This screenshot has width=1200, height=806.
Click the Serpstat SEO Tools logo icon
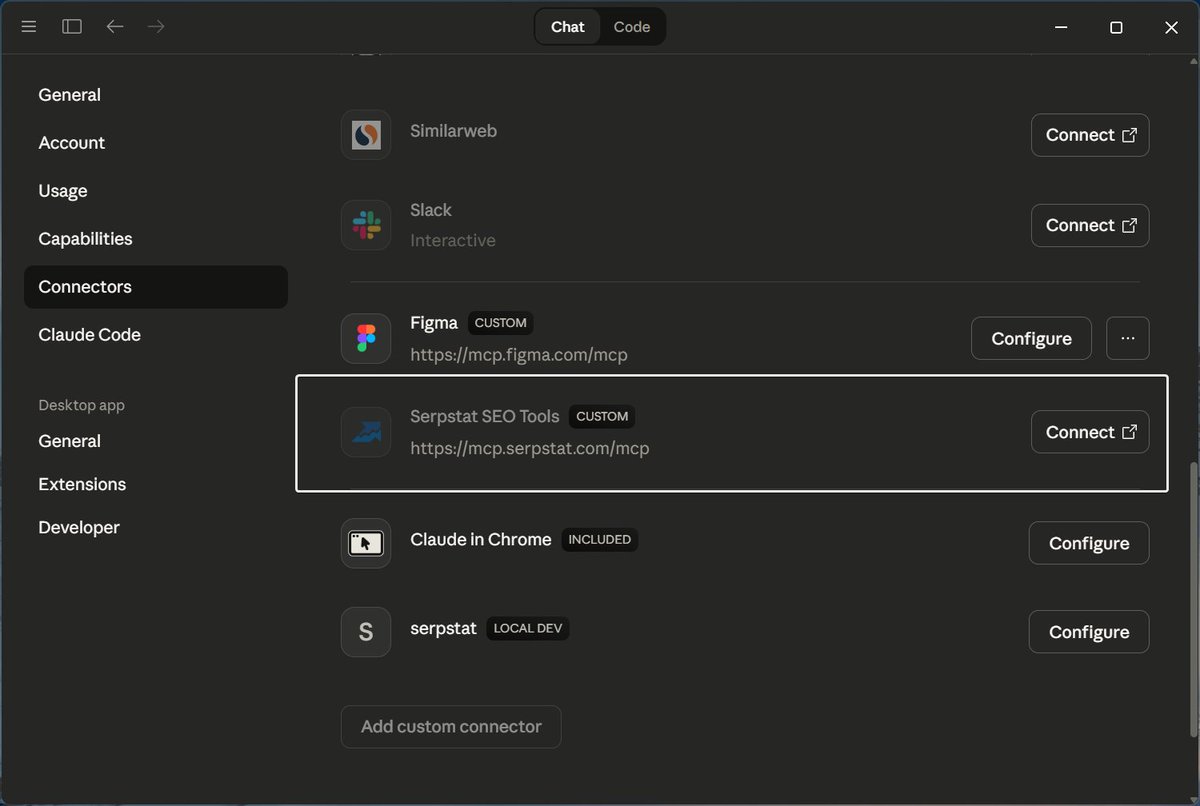coord(366,432)
